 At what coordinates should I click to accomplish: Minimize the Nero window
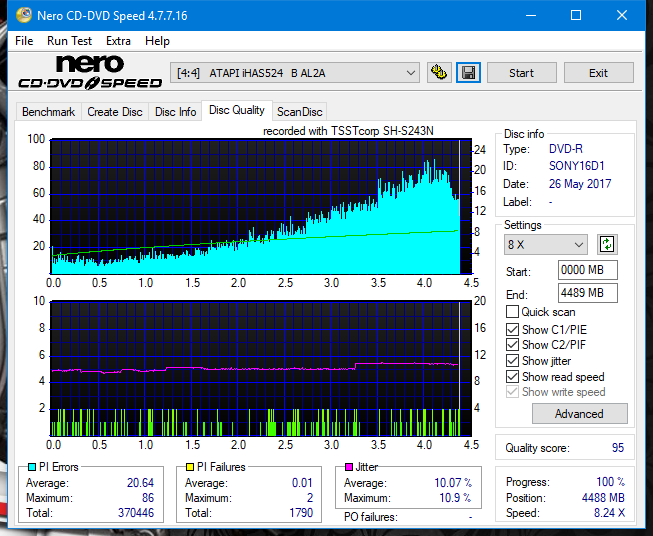tap(531, 15)
